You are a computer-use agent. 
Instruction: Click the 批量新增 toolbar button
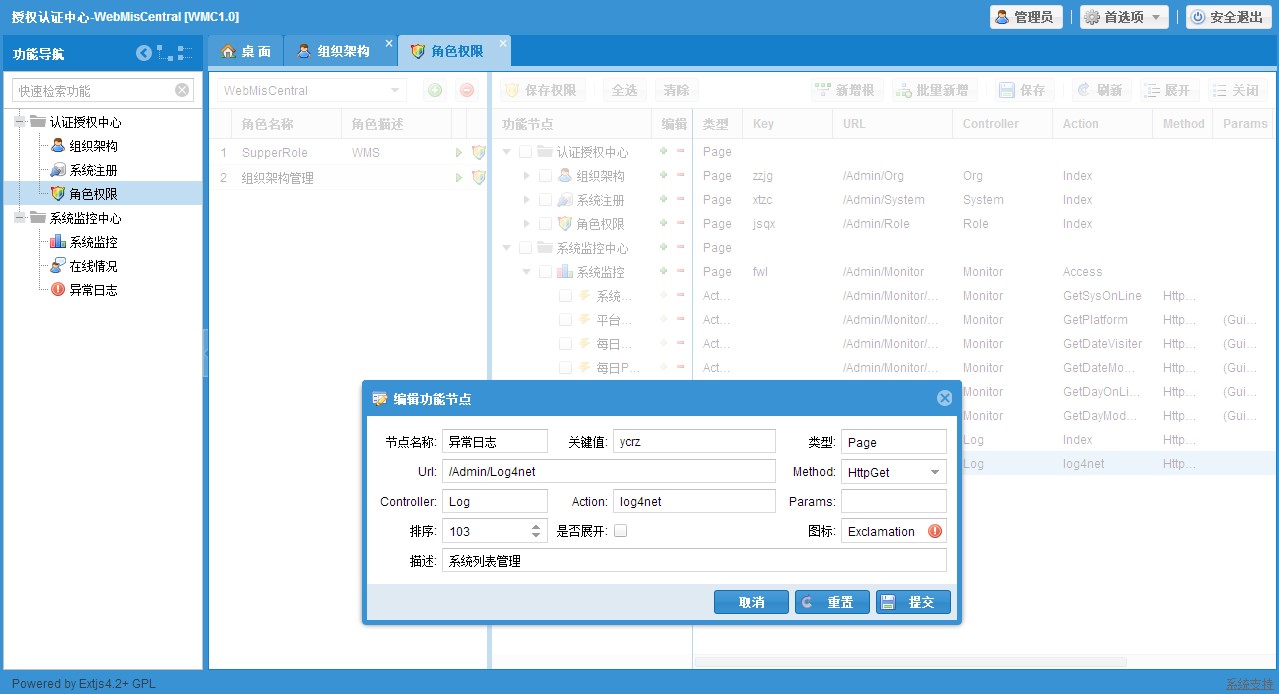pyautogui.click(x=934, y=90)
